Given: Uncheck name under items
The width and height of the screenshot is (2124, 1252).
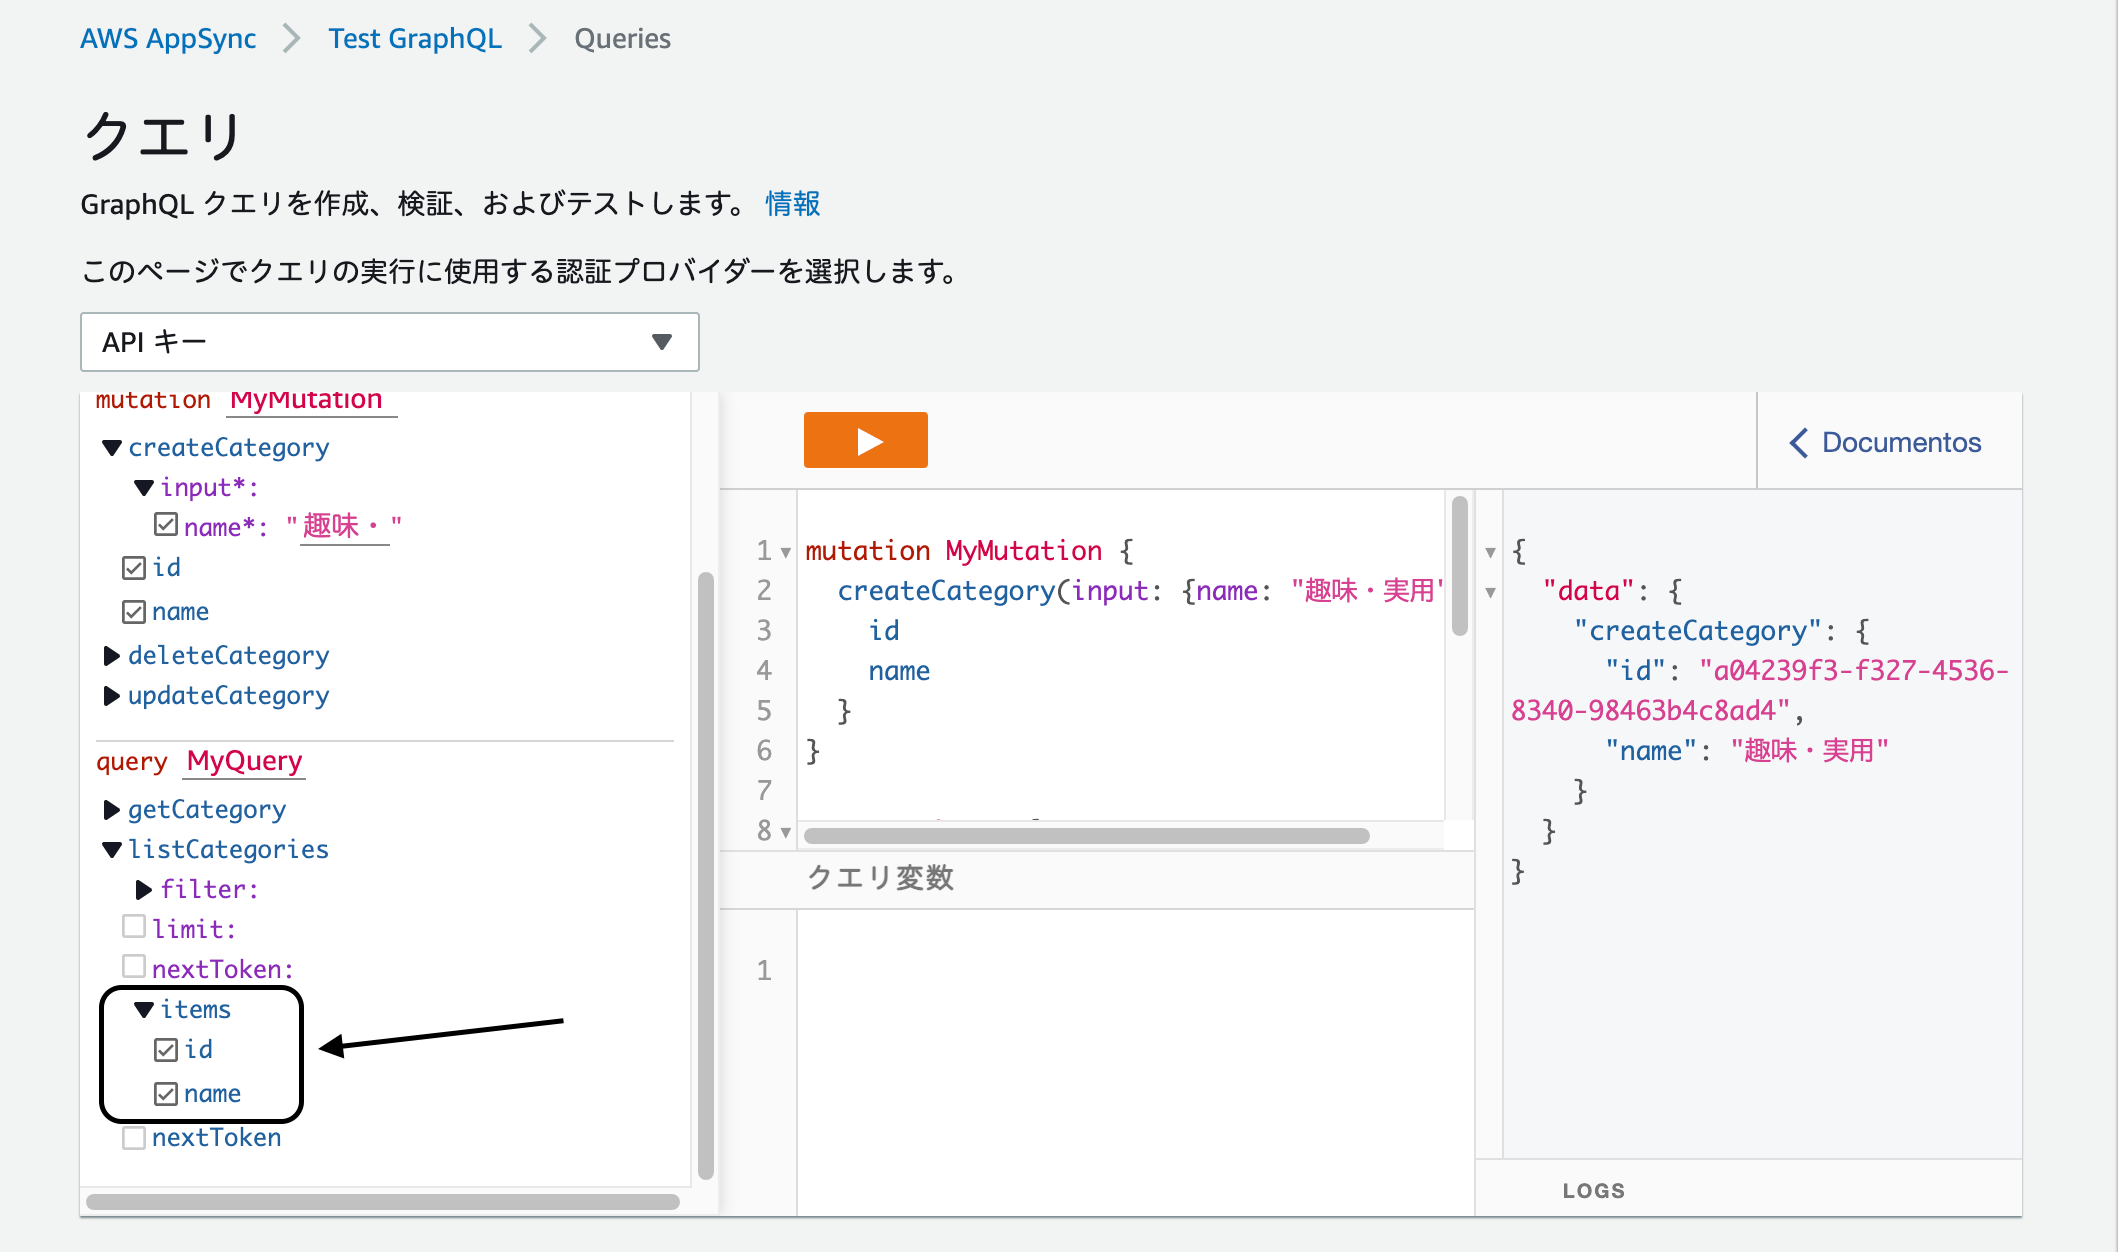Looking at the screenshot, I should pyautogui.click(x=166, y=1094).
